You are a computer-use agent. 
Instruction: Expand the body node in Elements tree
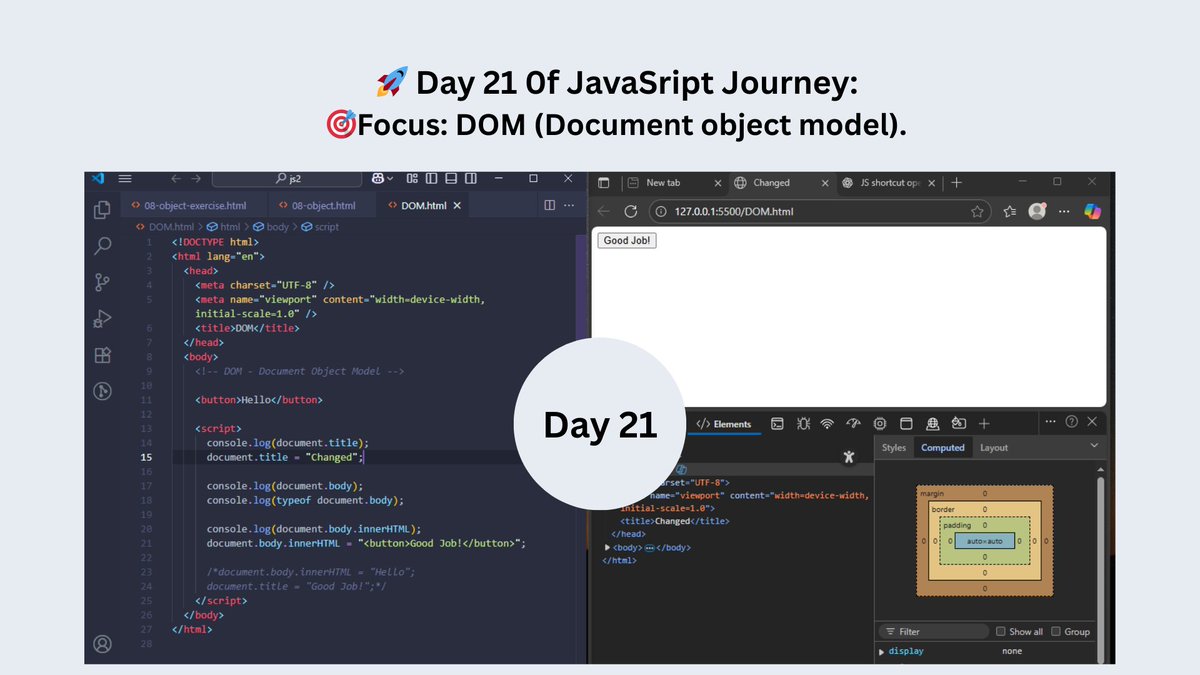point(607,548)
